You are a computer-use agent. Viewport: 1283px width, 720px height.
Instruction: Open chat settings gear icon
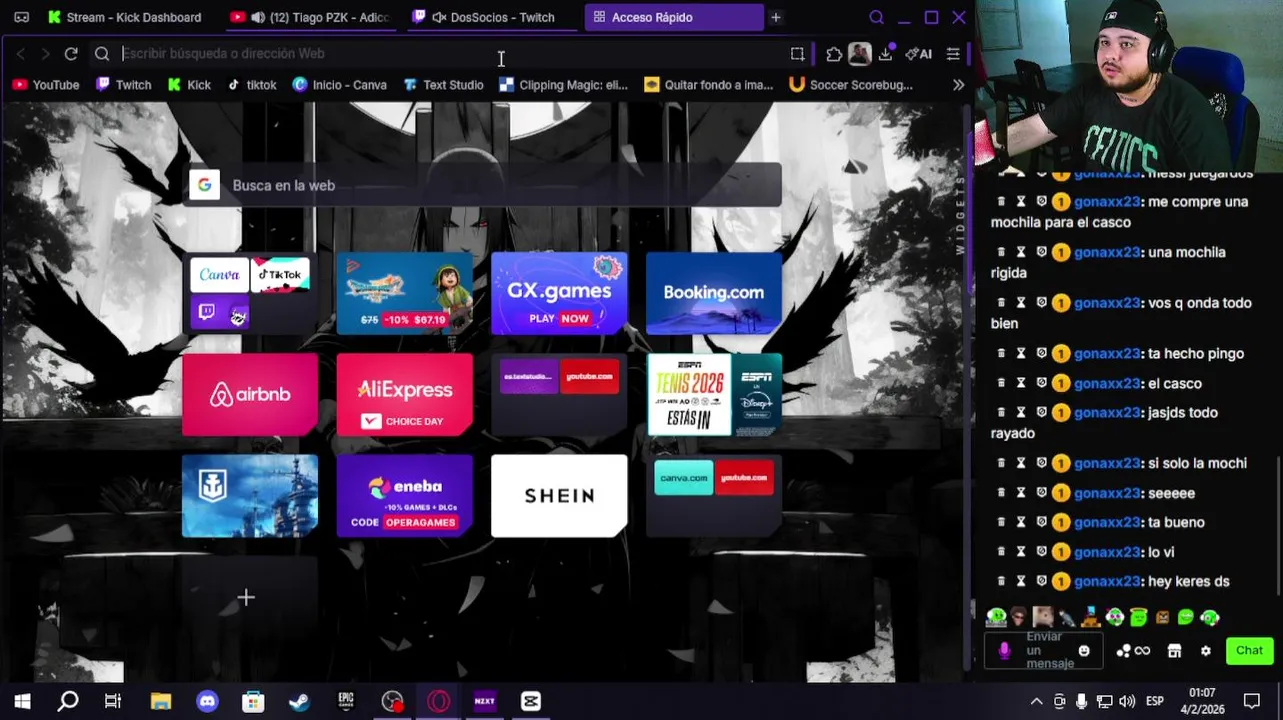(x=1206, y=651)
